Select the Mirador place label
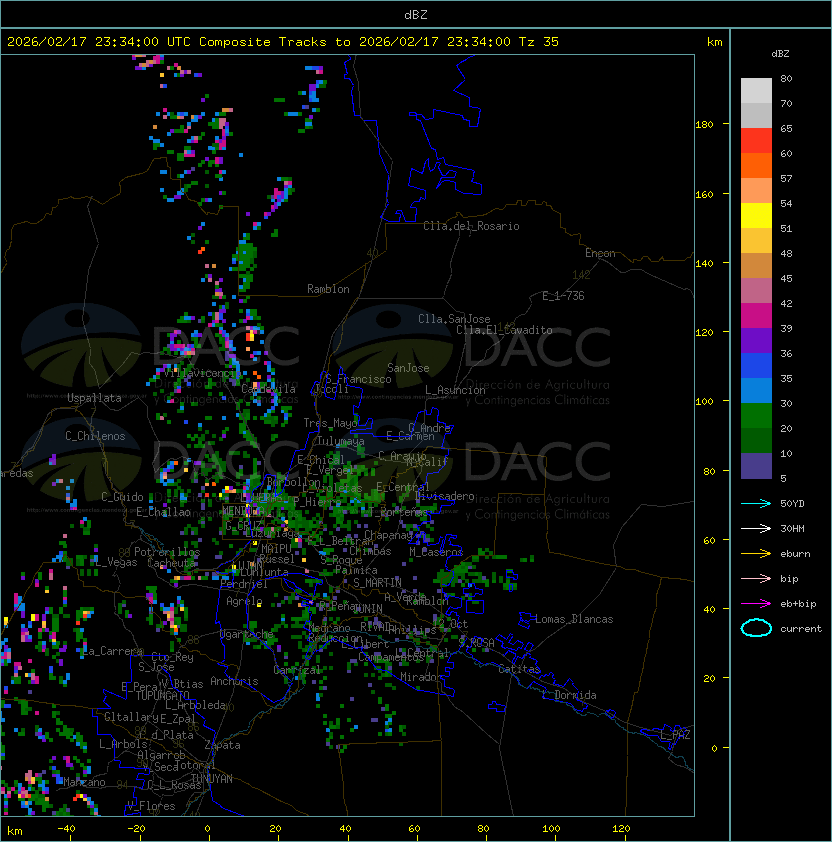The image size is (832, 842). (421, 677)
